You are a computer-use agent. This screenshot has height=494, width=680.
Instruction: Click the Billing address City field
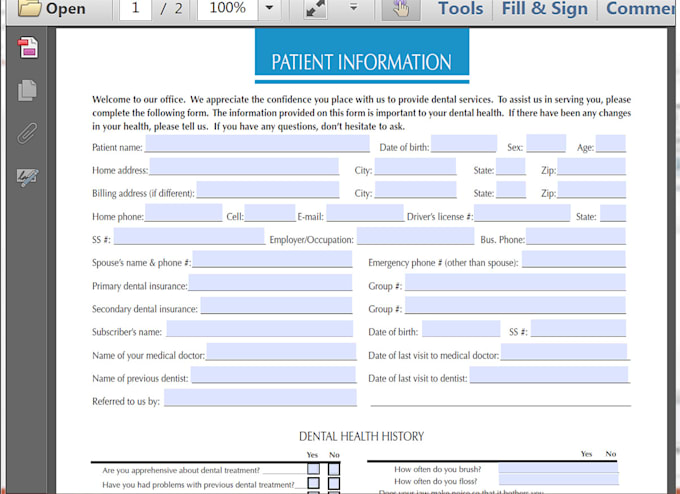click(x=415, y=190)
